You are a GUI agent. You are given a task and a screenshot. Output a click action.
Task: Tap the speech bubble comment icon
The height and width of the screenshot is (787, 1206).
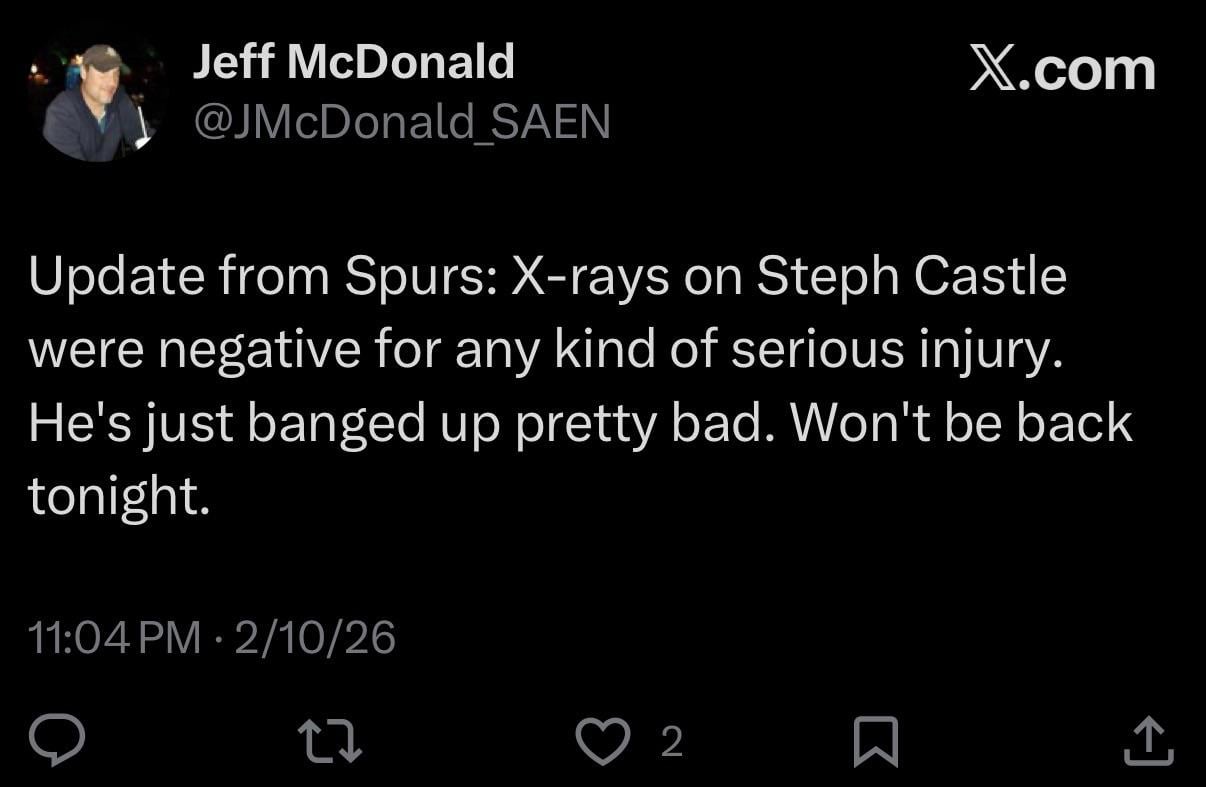(x=57, y=740)
